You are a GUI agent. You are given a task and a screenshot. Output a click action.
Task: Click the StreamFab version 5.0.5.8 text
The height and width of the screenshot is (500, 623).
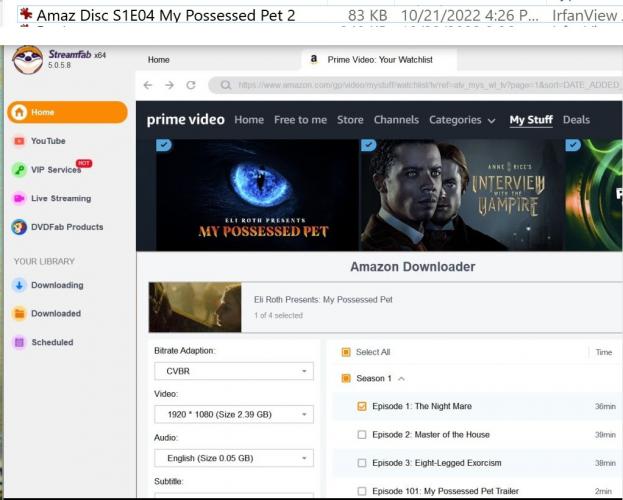(x=59, y=65)
